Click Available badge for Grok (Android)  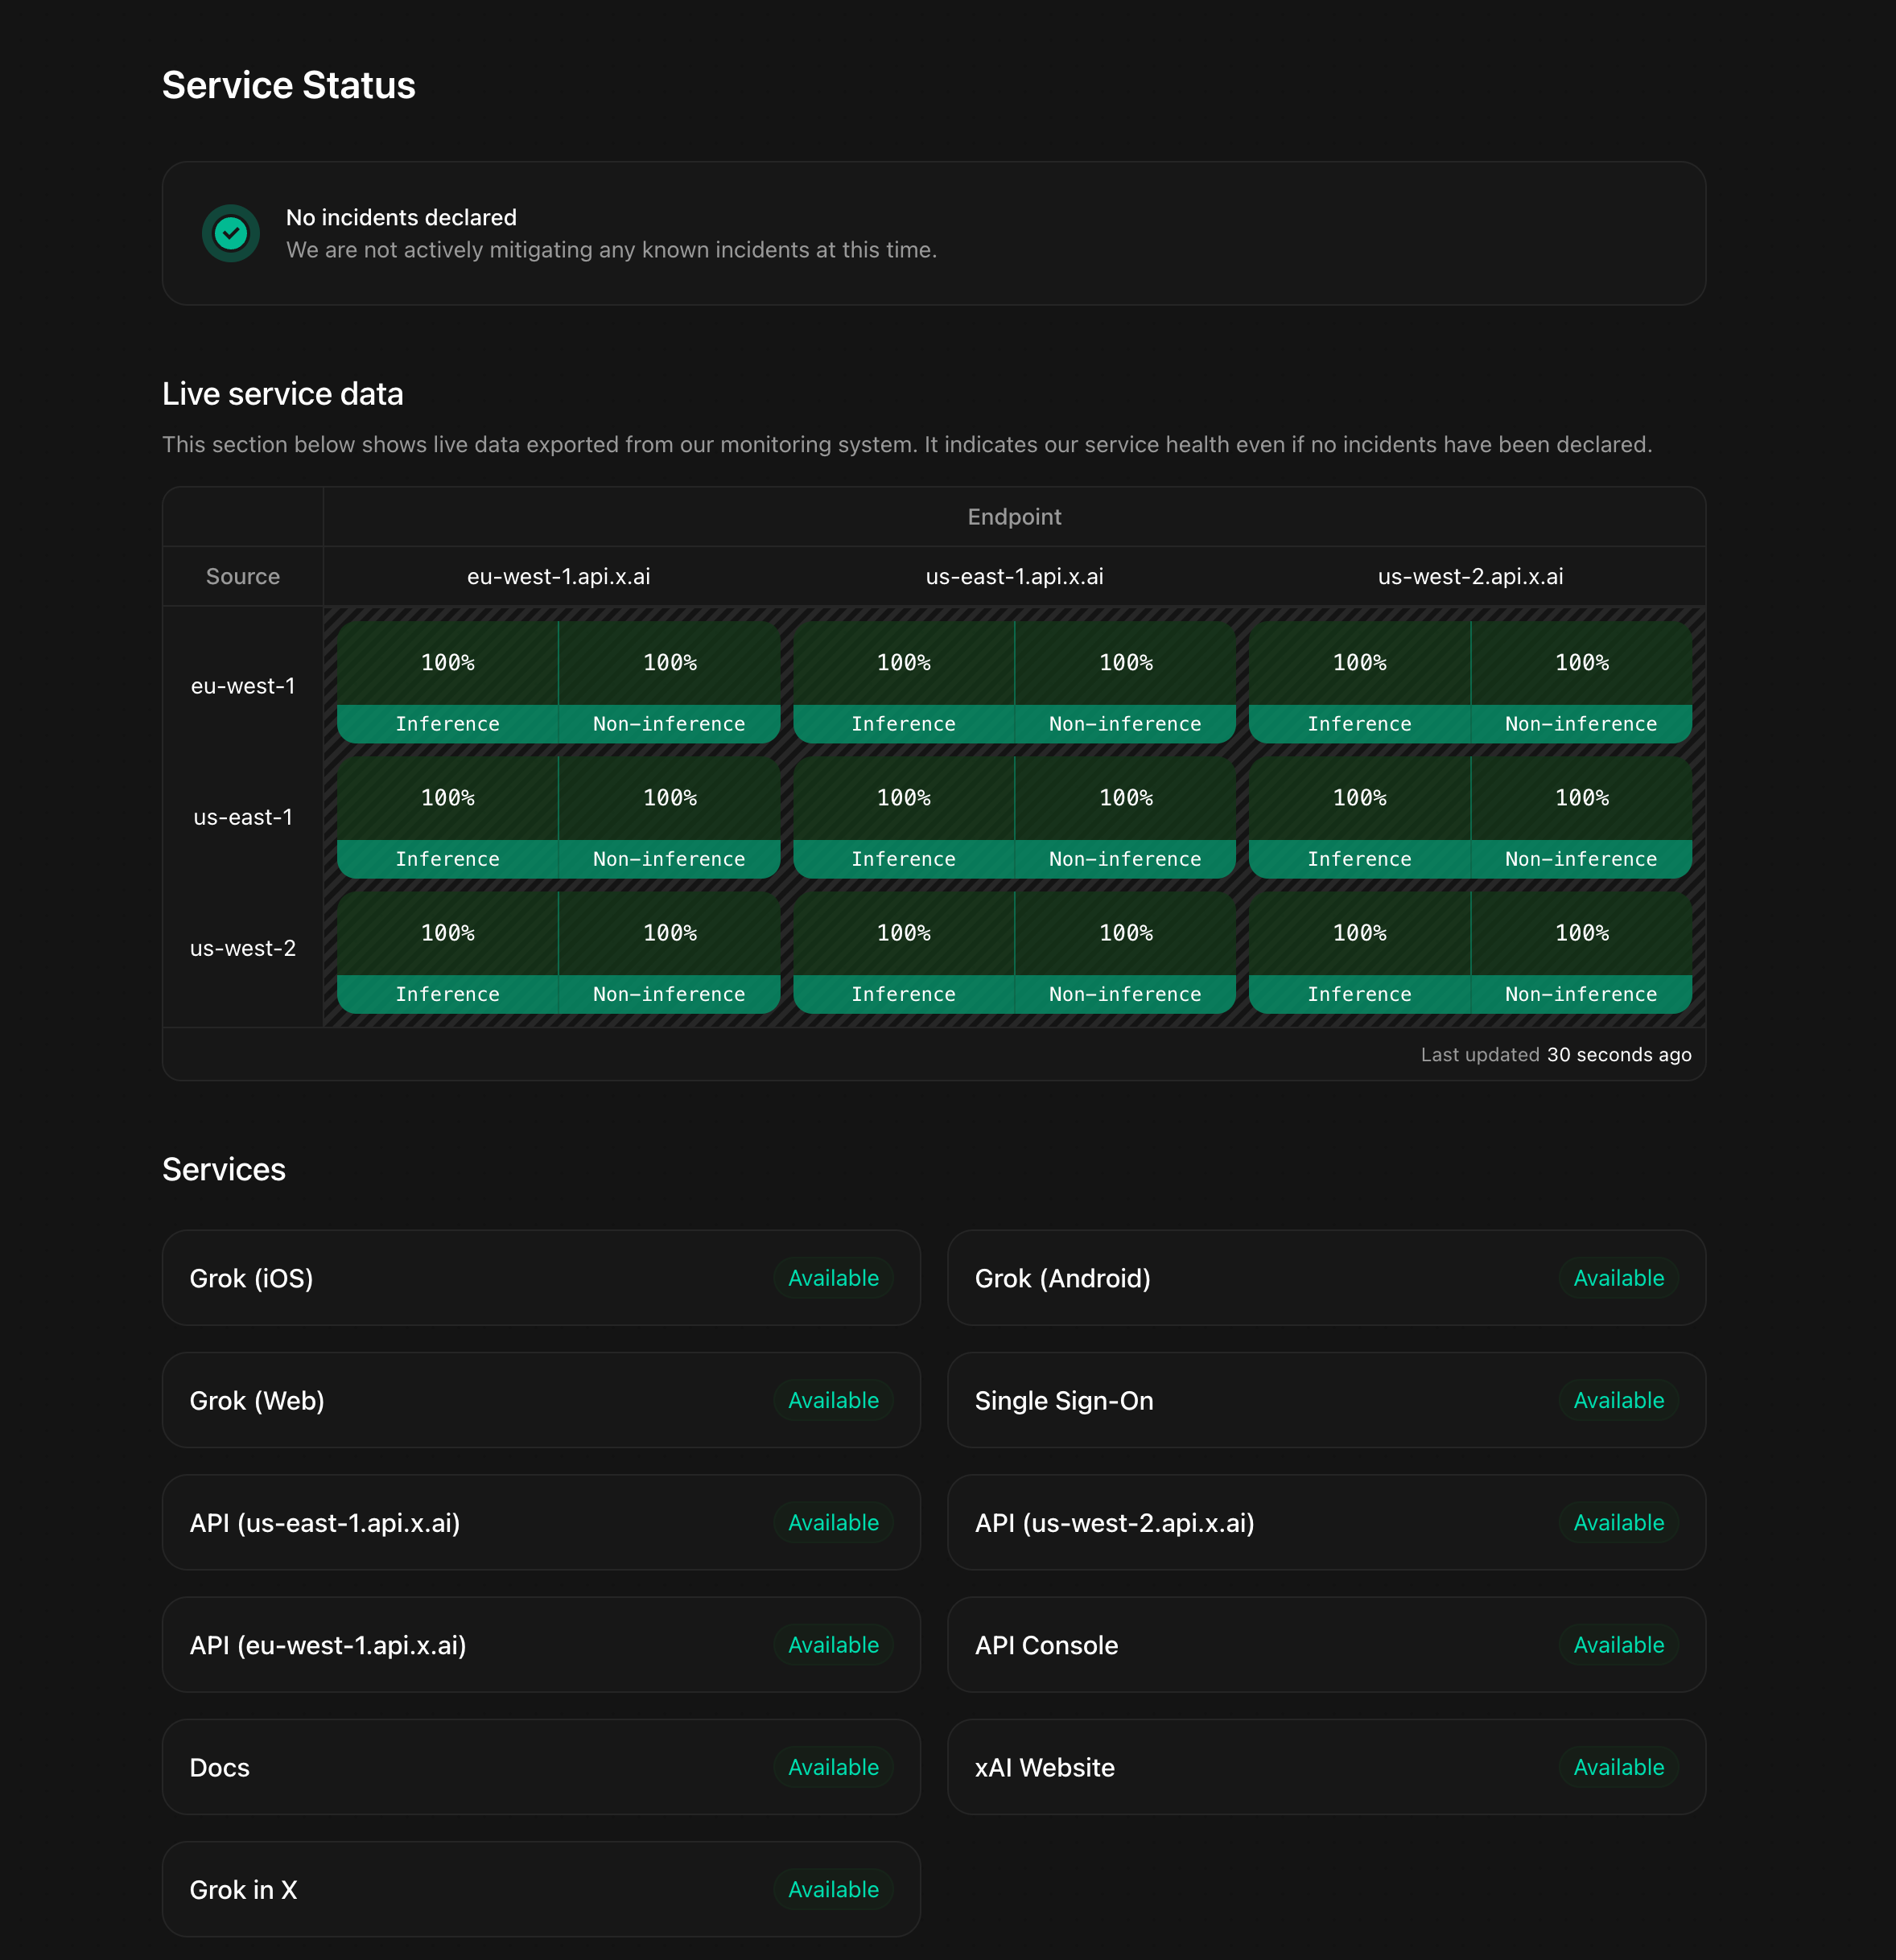(1619, 1278)
